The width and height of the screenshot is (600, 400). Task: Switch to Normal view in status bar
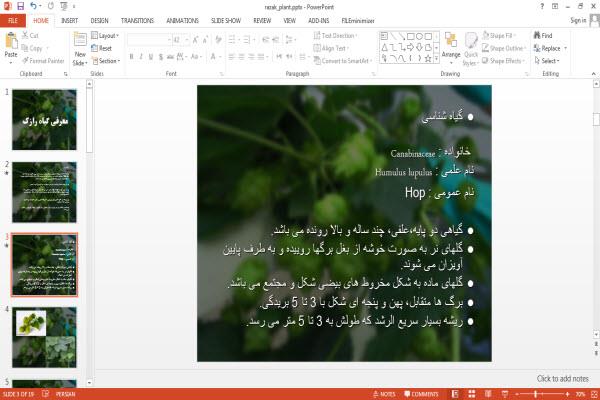pos(455,394)
